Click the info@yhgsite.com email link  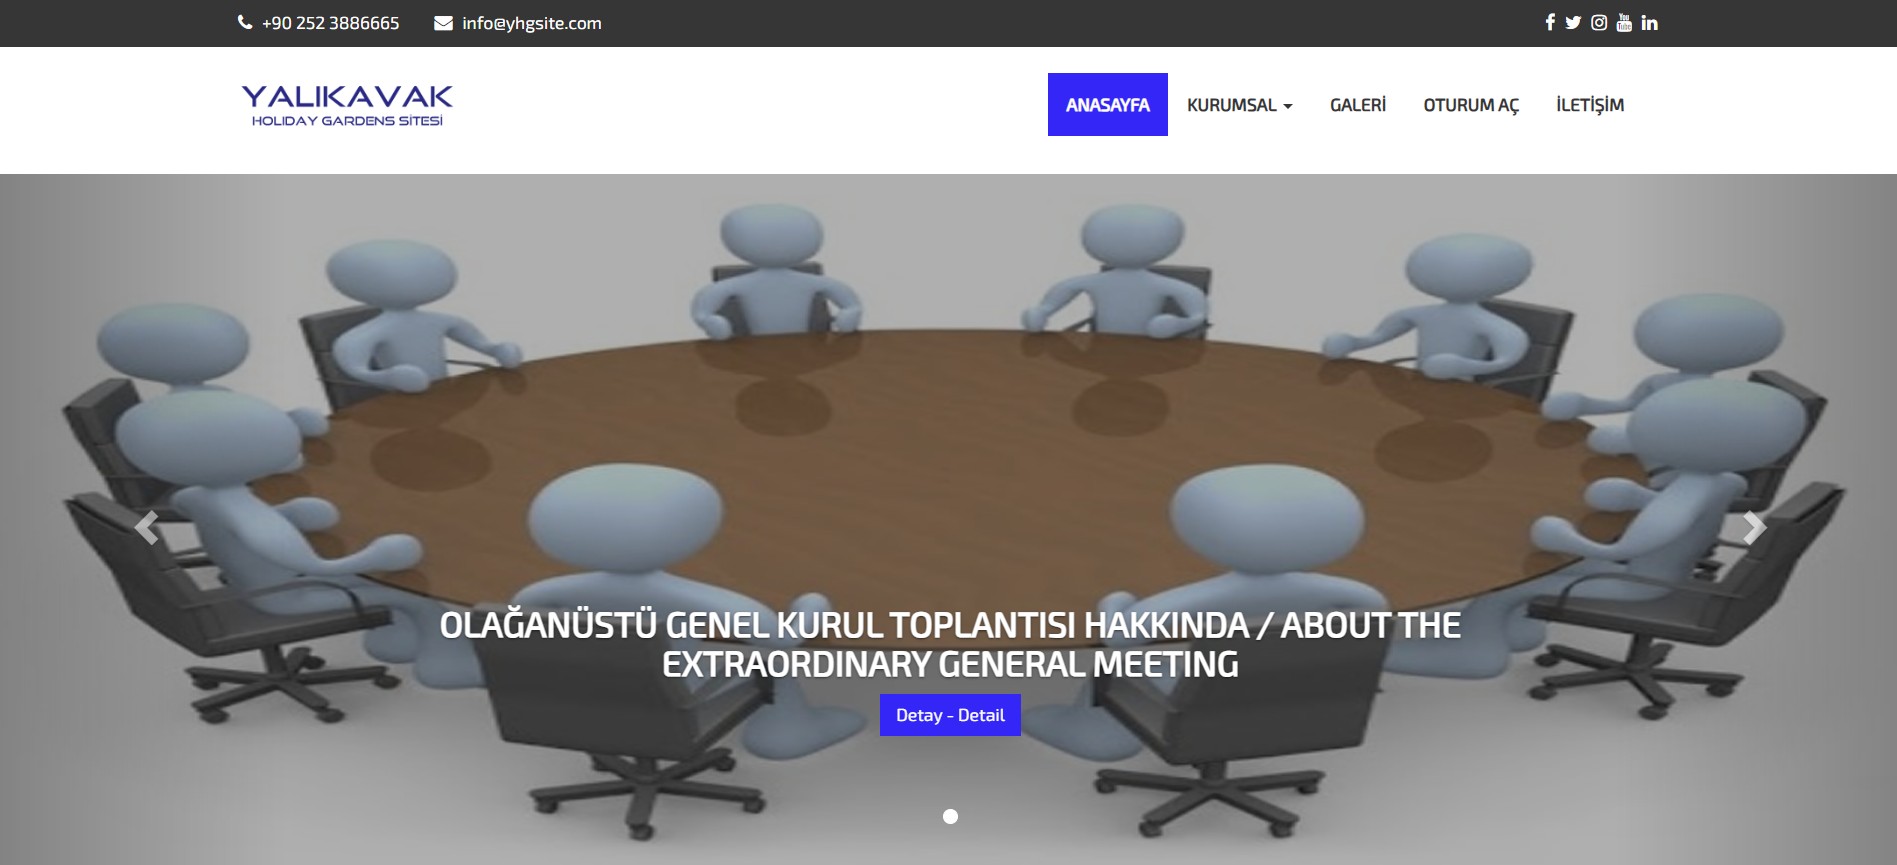click(x=532, y=23)
